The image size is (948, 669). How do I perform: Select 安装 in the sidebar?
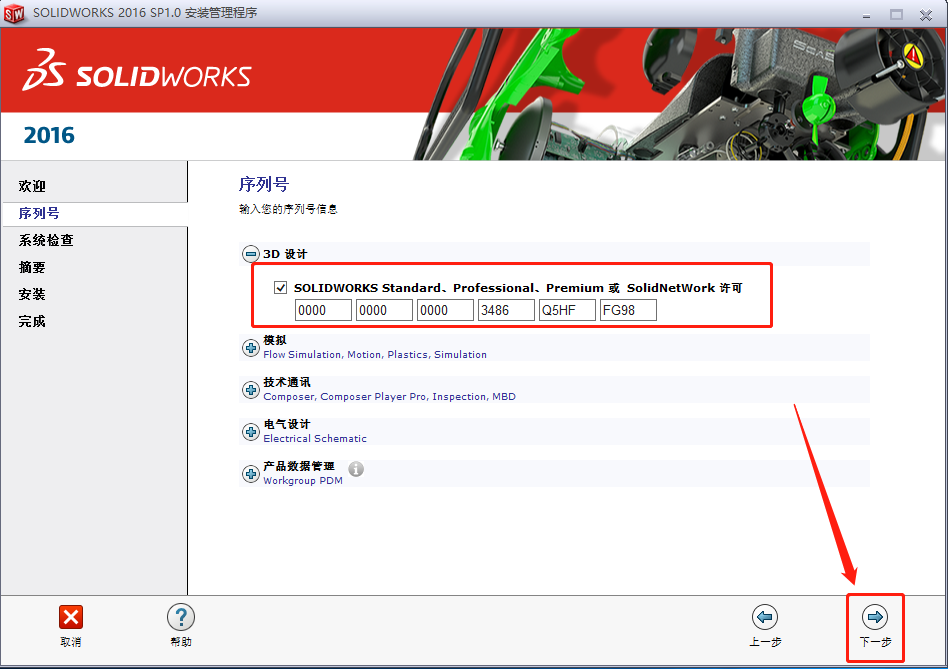point(32,294)
